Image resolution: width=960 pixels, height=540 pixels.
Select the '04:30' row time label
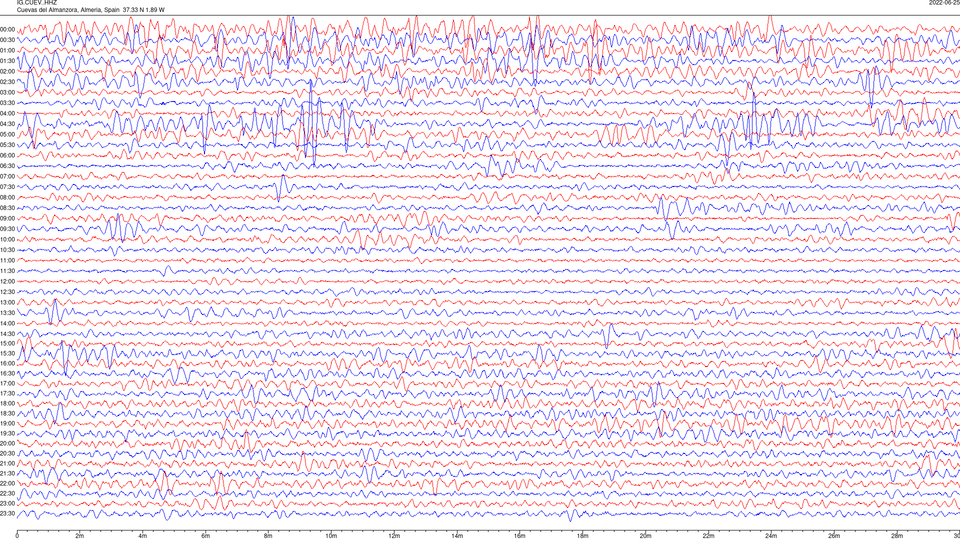tap(7, 124)
